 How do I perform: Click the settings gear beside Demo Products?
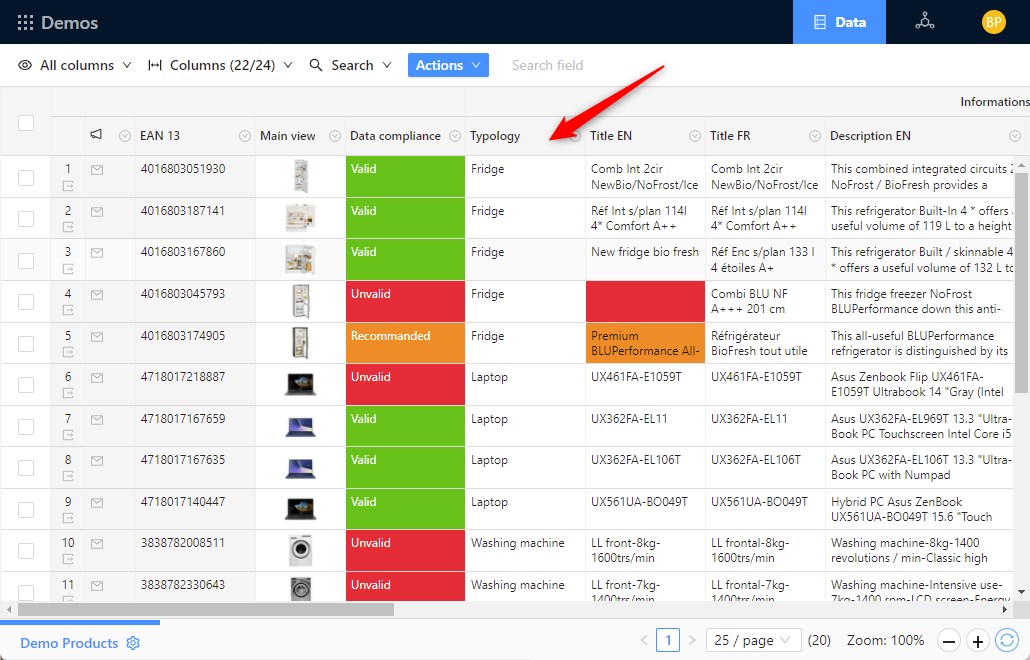[x=133, y=643]
